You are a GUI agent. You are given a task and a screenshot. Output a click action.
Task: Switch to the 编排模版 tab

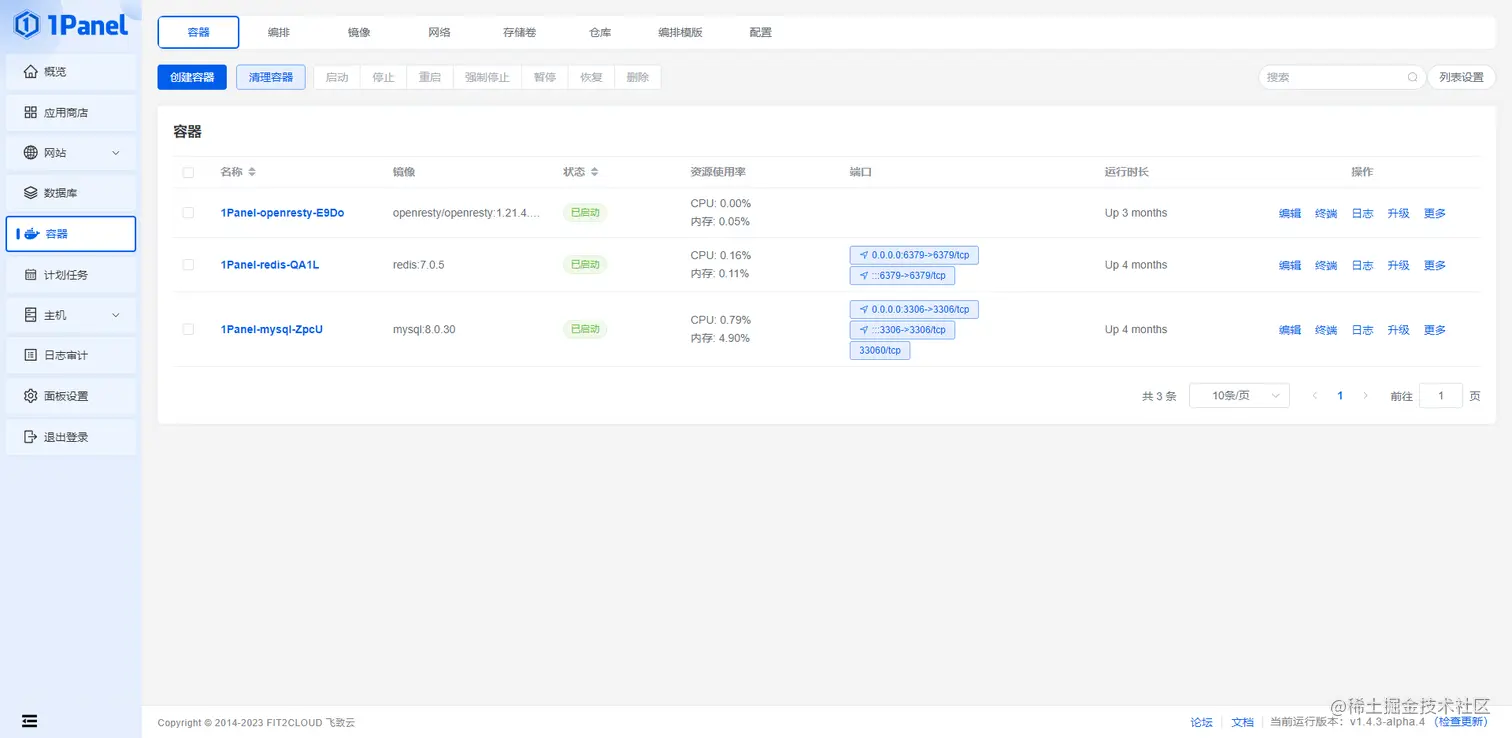point(680,32)
